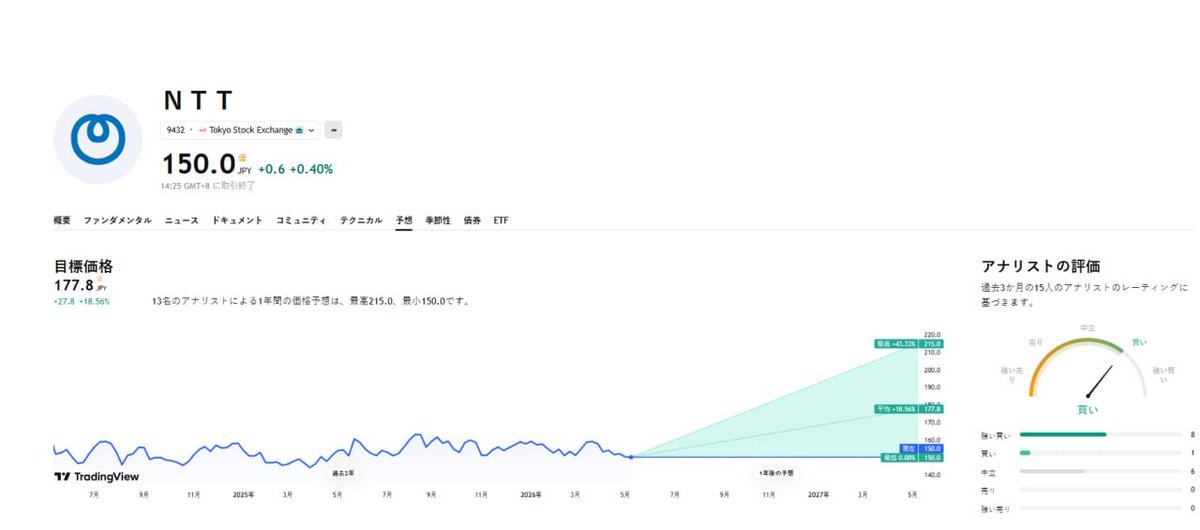Click the 2025年 label on the time axis
Image resolution: width=1200 pixels, height=530 pixels.
click(243, 494)
